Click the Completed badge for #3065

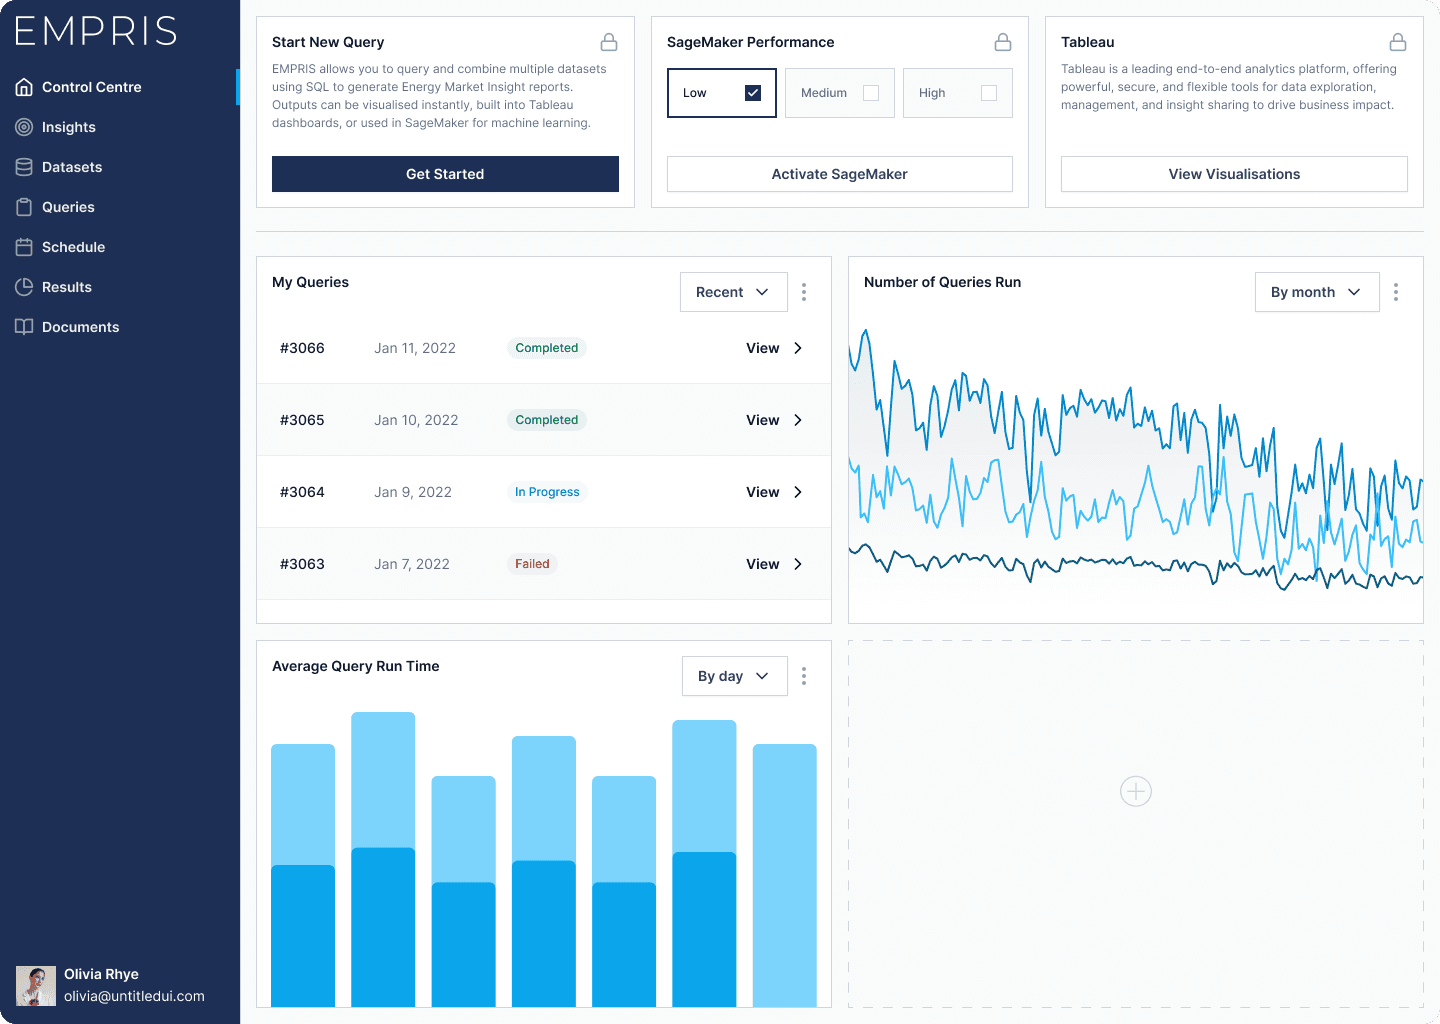(547, 420)
